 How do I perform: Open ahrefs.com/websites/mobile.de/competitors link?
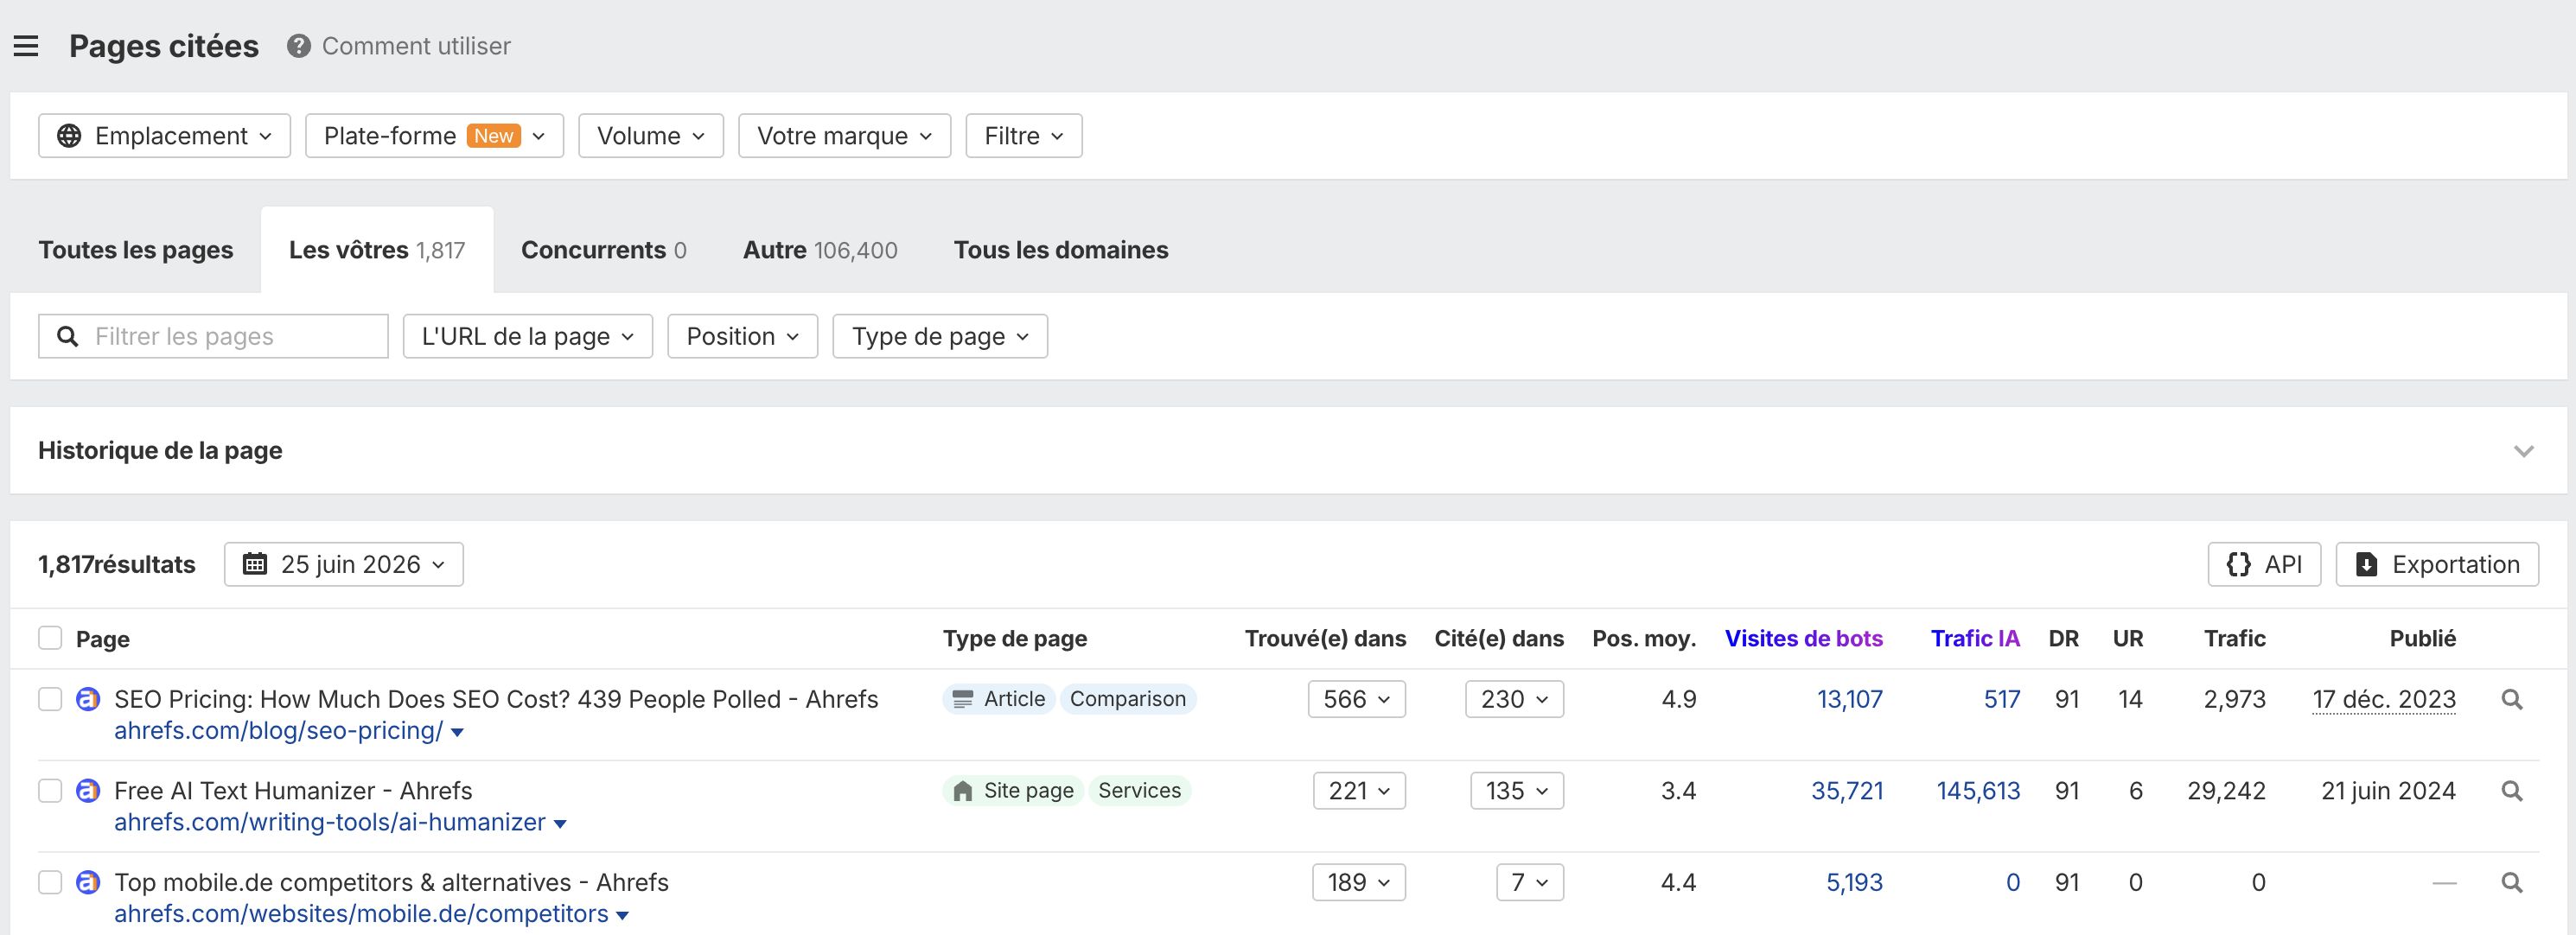click(361, 914)
